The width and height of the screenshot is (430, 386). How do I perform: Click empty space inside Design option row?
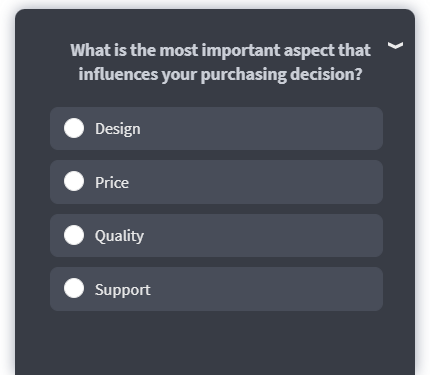click(260, 129)
